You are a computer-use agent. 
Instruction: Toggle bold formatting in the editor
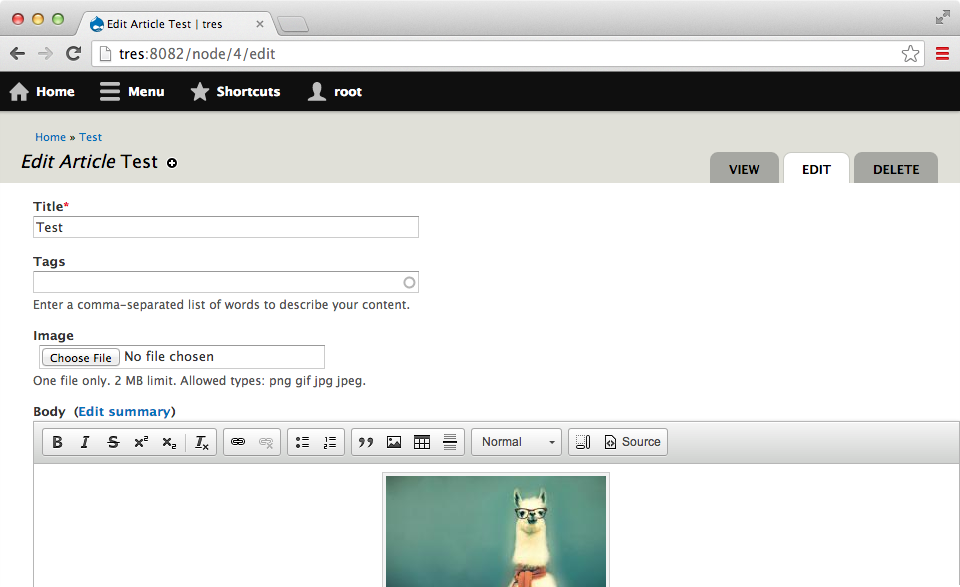tap(57, 441)
